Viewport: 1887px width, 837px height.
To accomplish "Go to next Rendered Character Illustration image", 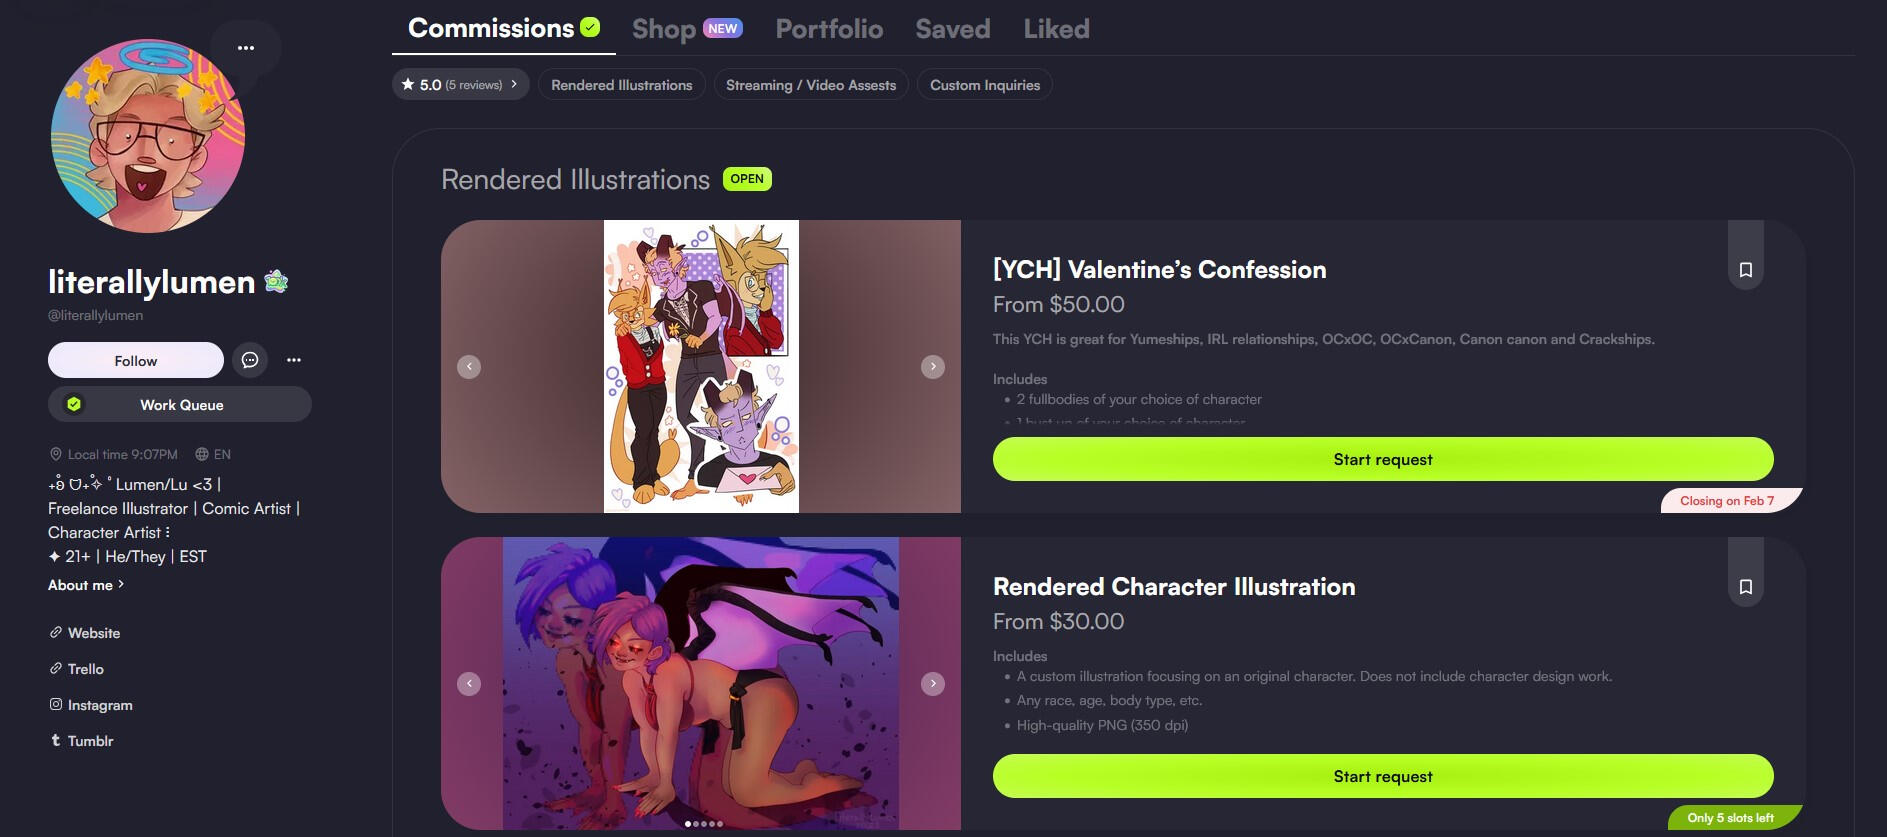I will (933, 684).
